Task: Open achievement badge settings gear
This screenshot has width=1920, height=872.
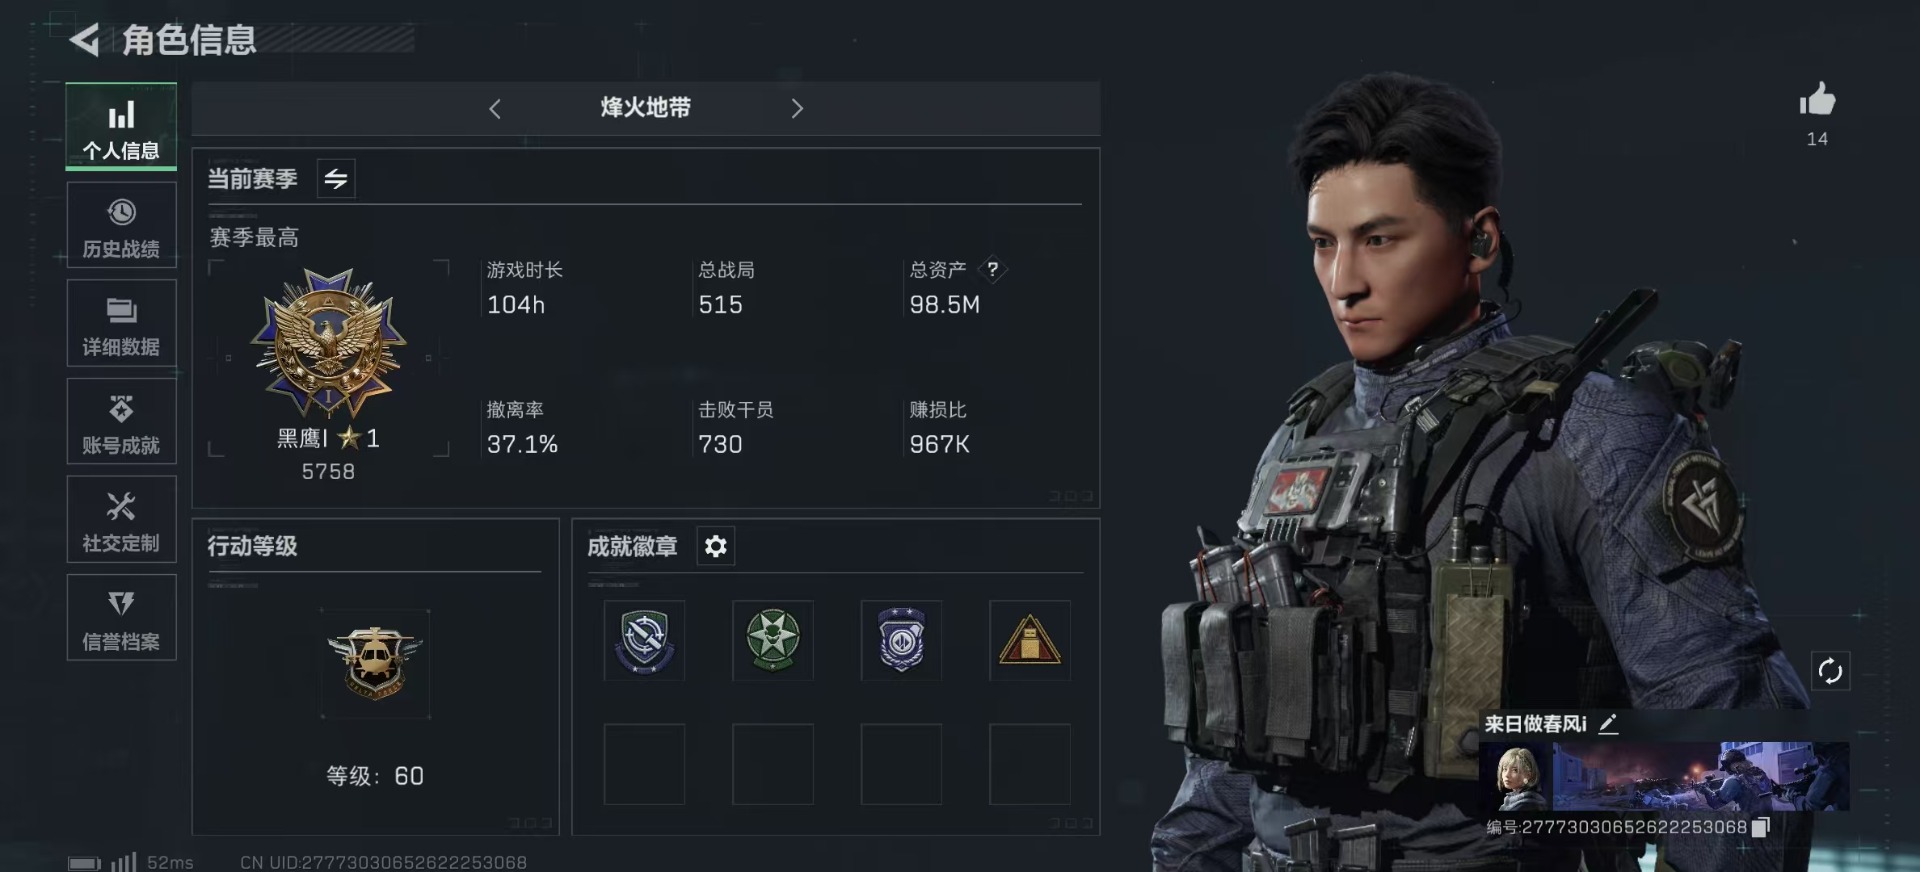Action: pyautogui.click(x=716, y=546)
